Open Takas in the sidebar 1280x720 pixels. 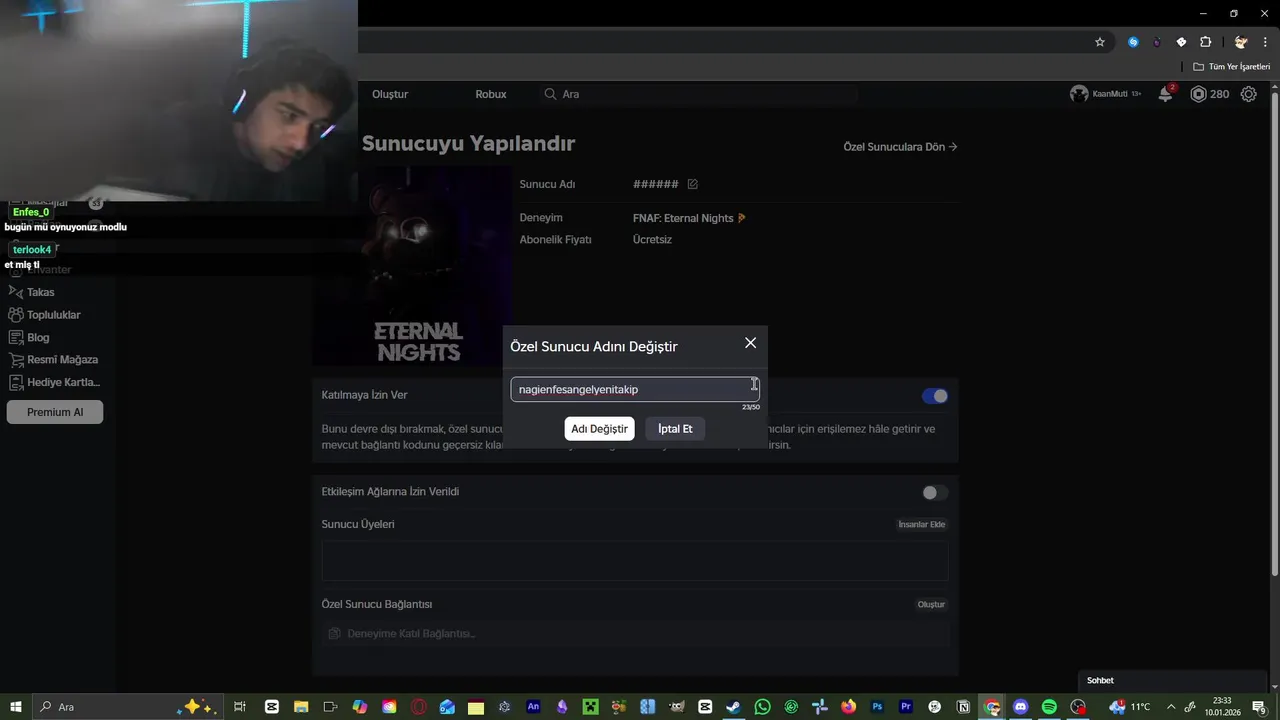(32, 292)
